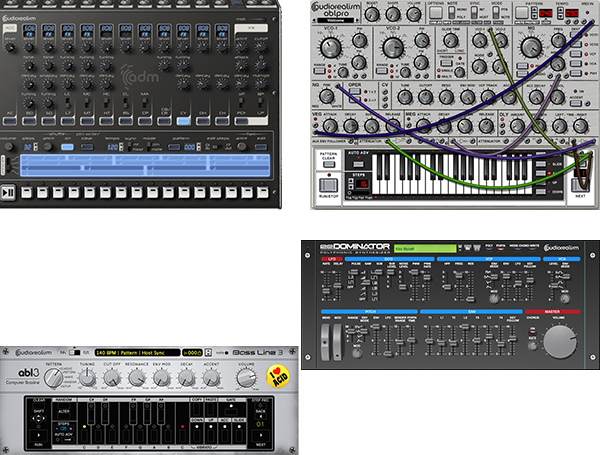Image resolution: width=600 pixels, height=455 pixels.
Task: Click the first step button in ADM sequencer
Action: (26, 192)
